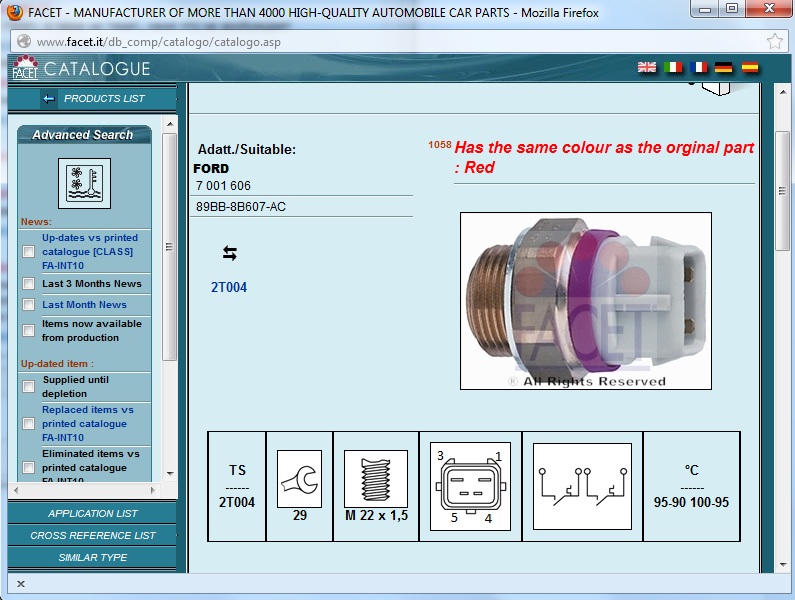Select Ford reference 7 001 606
Image resolution: width=795 pixels, height=600 pixels.
[224, 186]
